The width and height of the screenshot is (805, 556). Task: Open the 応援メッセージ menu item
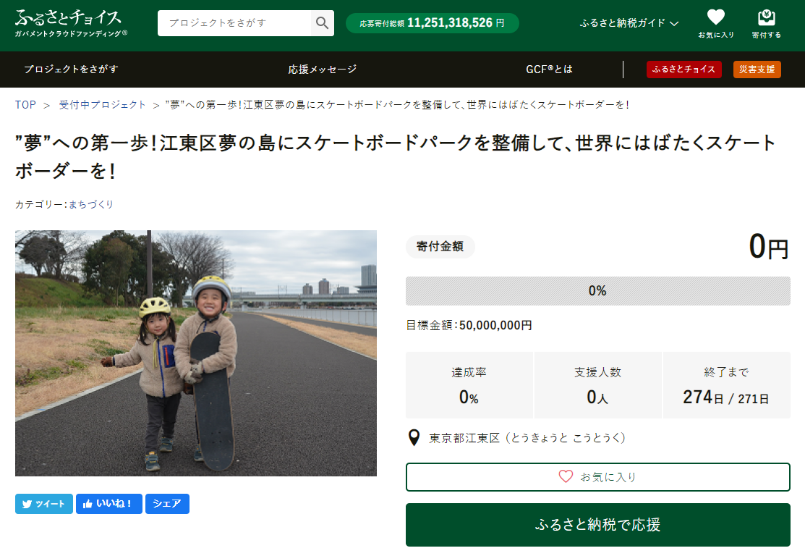click(322, 69)
